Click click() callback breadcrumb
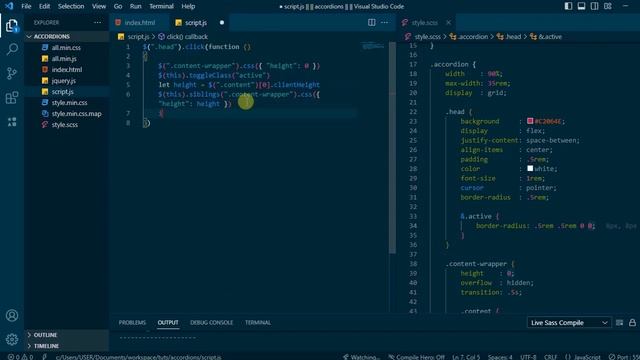Image resolution: width=640 pixels, height=360 pixels. pyautogui.click(x=183, y=37)
